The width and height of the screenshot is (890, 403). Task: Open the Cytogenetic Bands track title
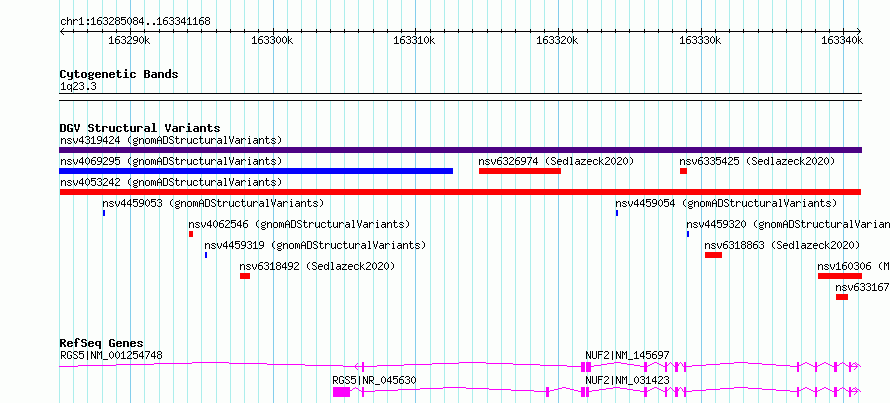(x=119, y=74)
